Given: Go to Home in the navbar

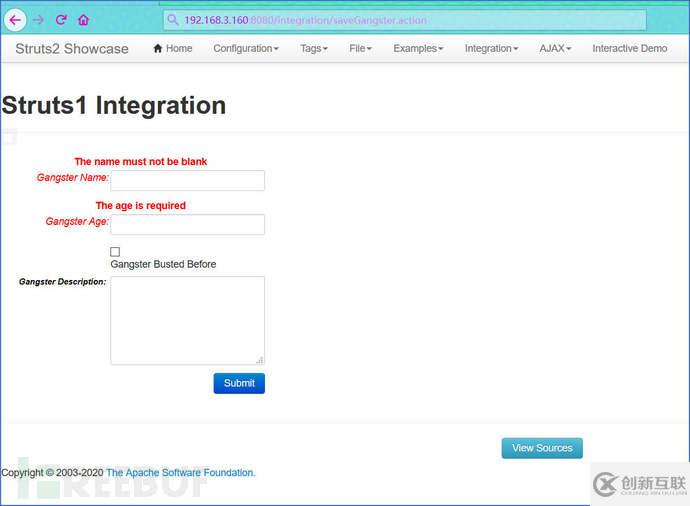Looking at the screenshot, I should pos(172,48).
